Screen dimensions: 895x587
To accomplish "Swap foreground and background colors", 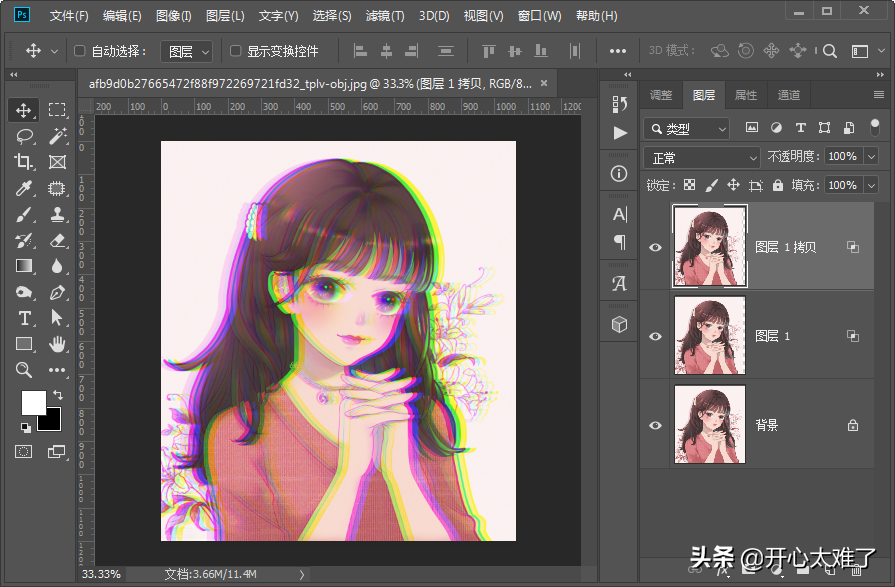I will coord(58,394).
